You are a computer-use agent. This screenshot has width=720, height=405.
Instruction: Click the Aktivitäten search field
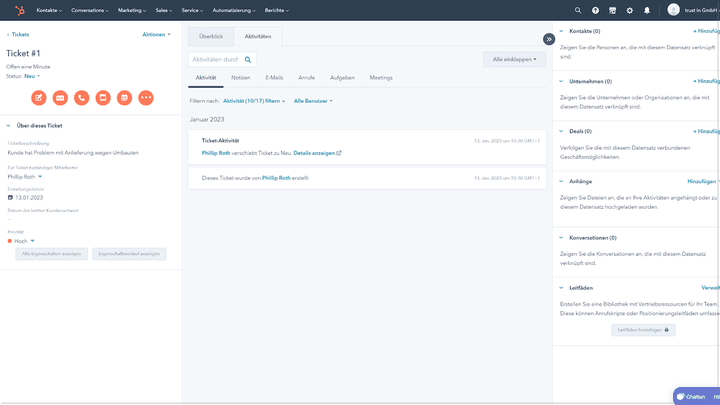pyautogui.click(x=217, y=60)
